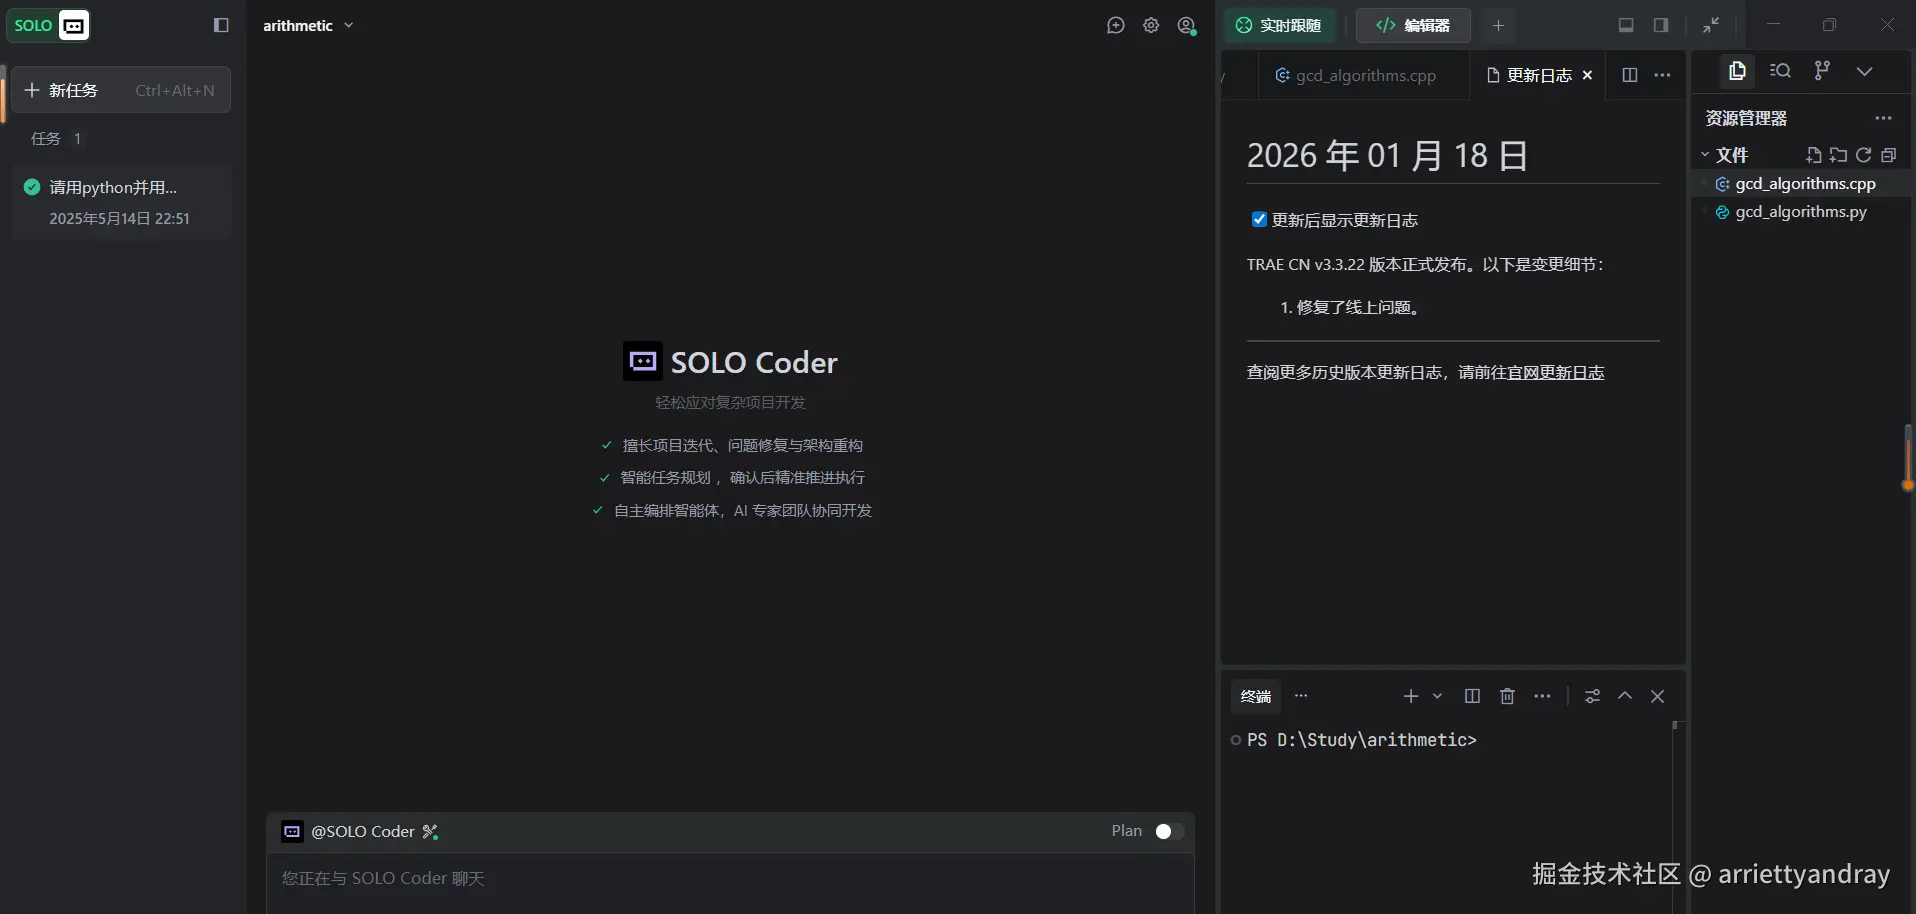Close the application window
1916x914 pixels.
1887,25
